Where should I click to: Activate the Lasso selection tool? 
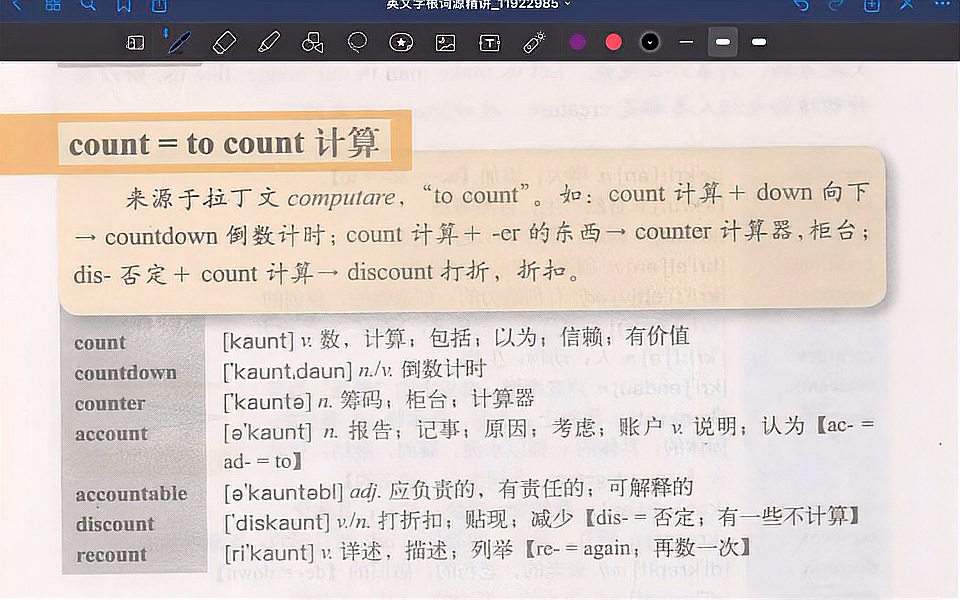pyautogui.click(x=357, y=42)
